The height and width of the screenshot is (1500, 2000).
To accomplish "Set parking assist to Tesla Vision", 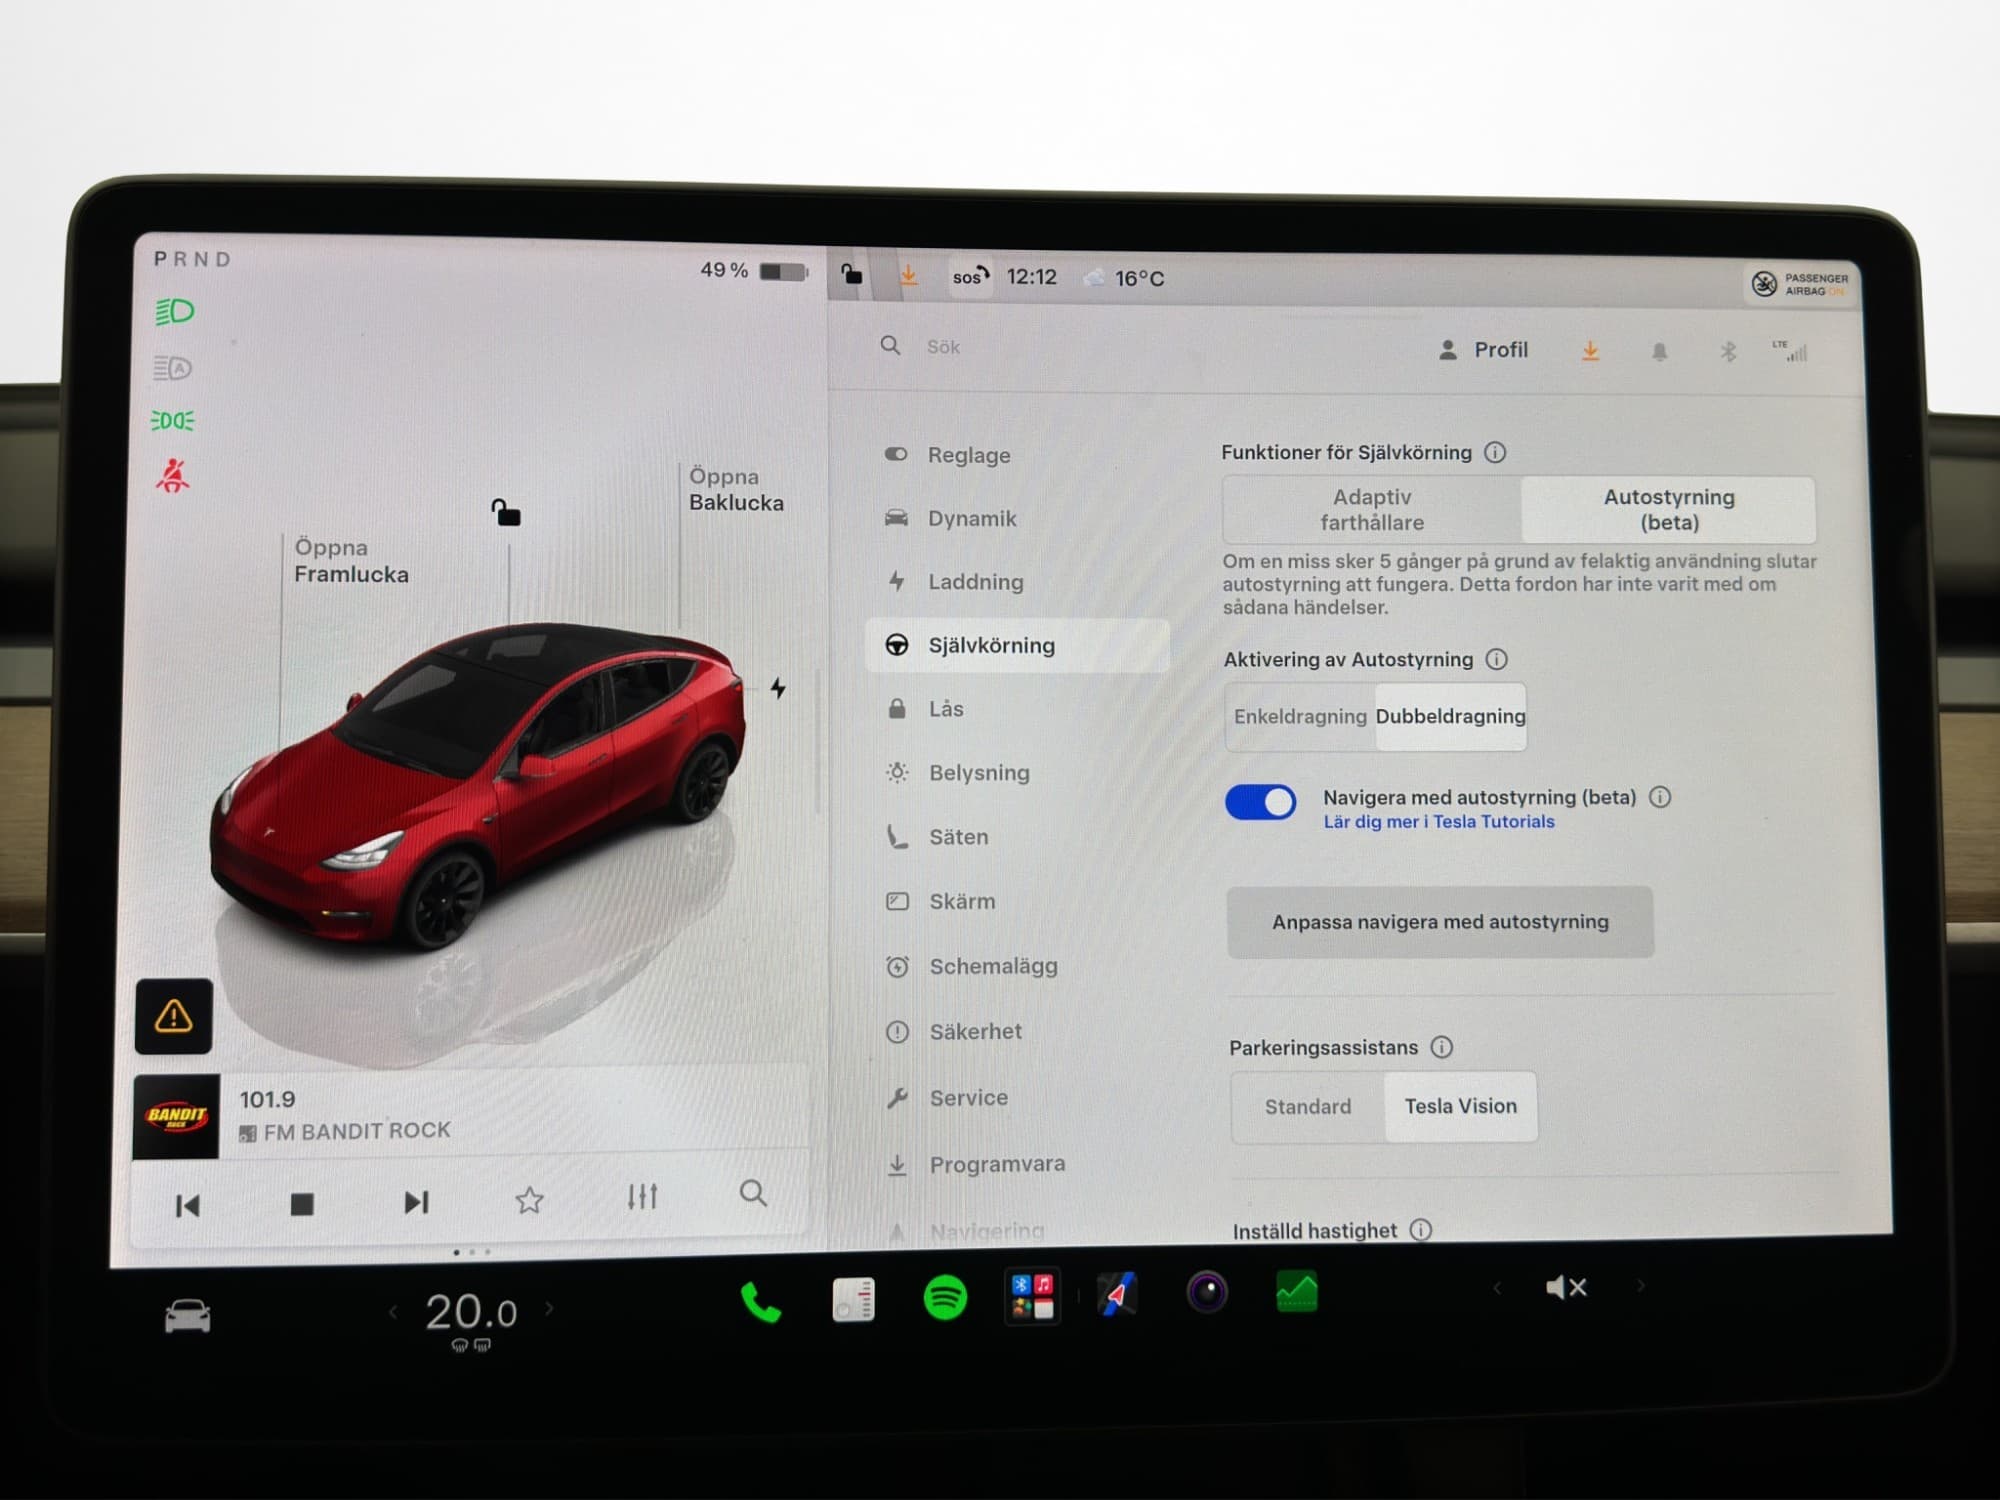I will point(1460,1106).
